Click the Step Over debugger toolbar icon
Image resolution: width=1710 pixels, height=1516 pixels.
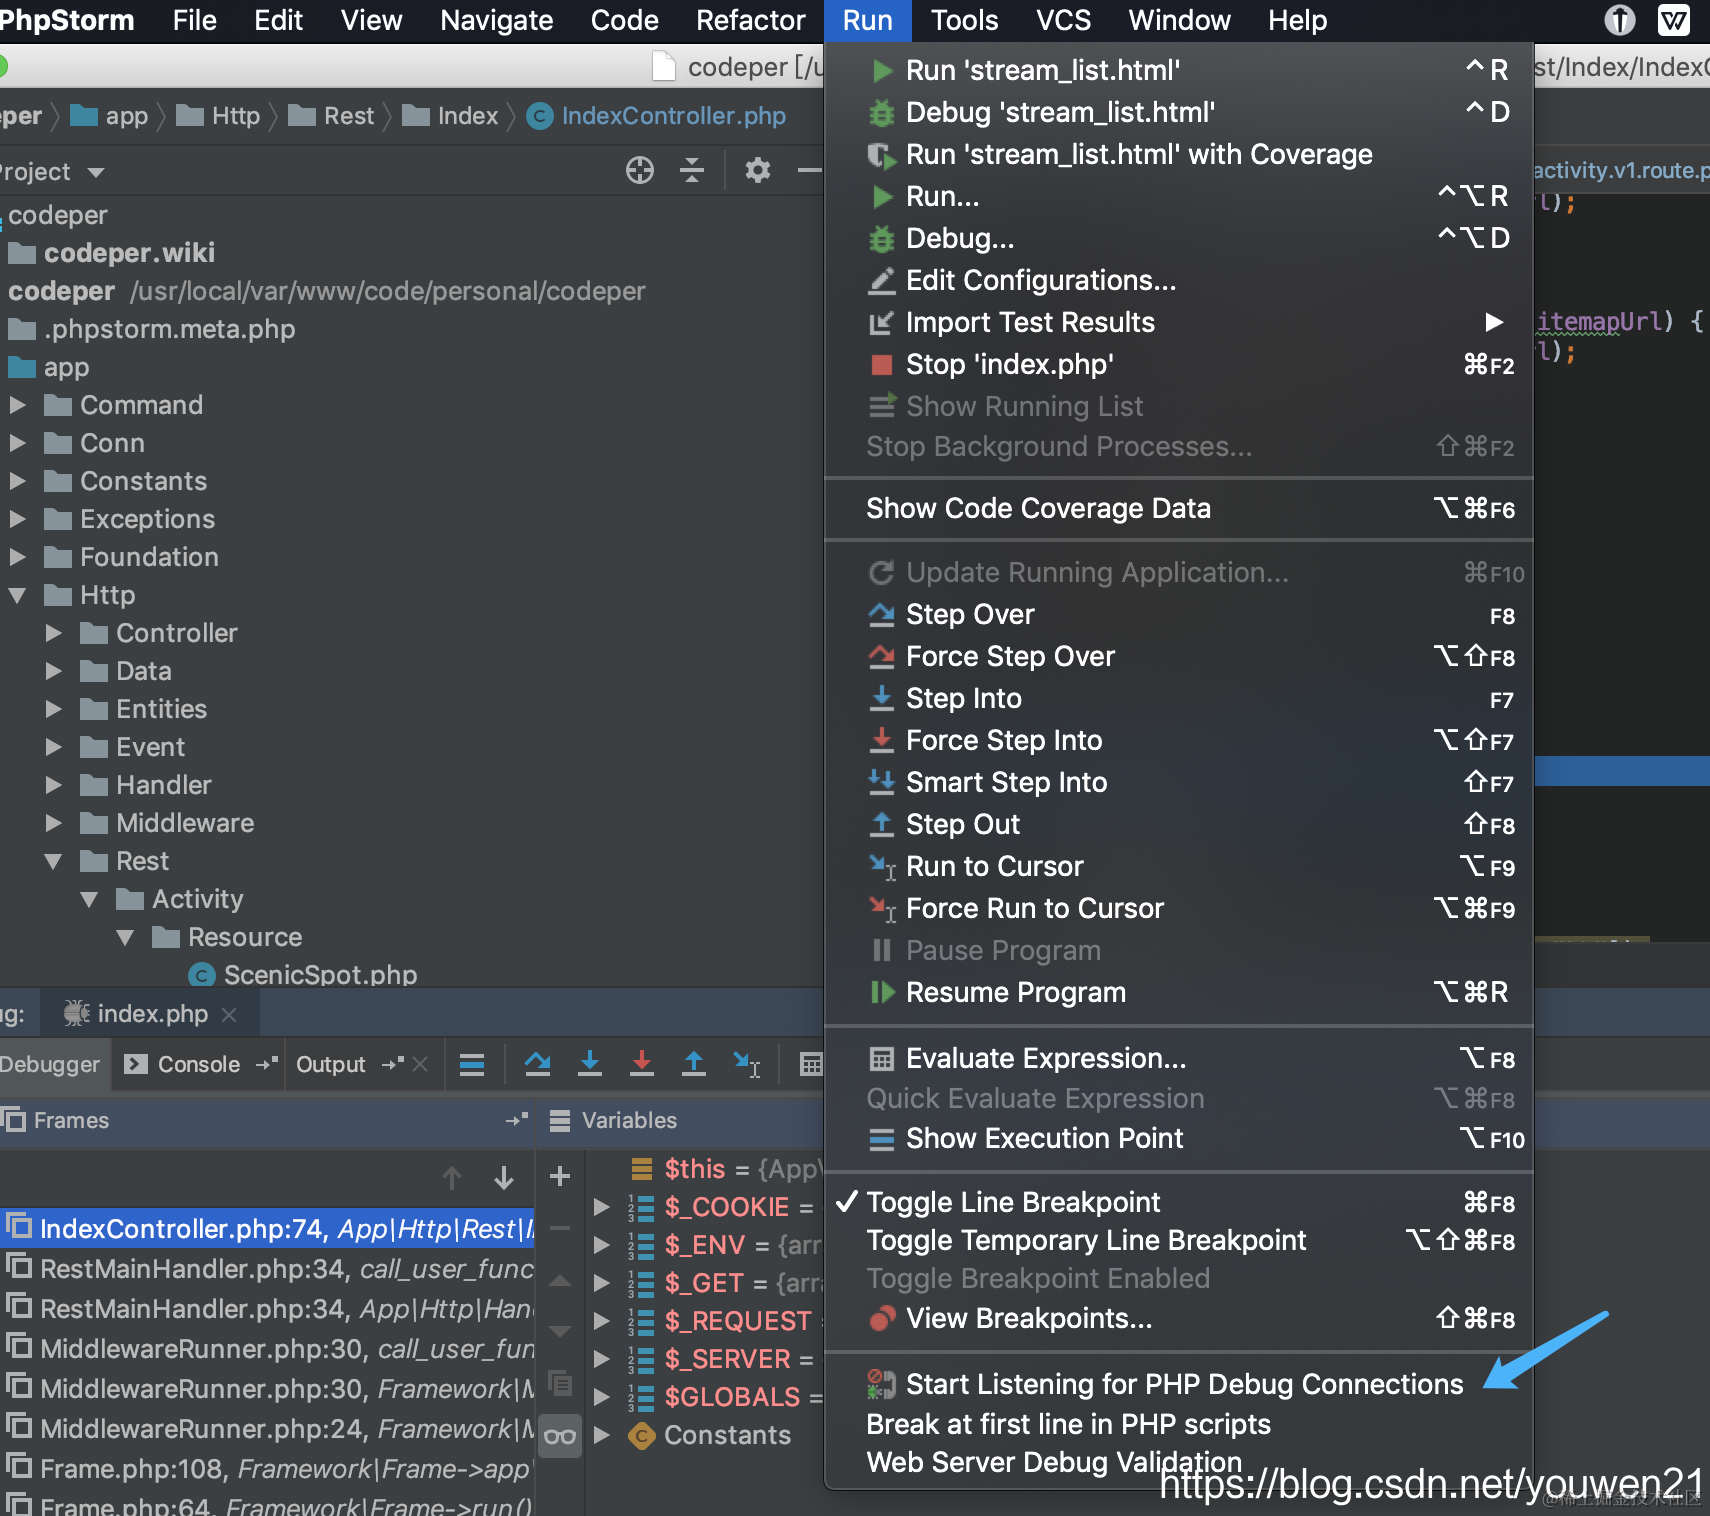pos(537,1064)
